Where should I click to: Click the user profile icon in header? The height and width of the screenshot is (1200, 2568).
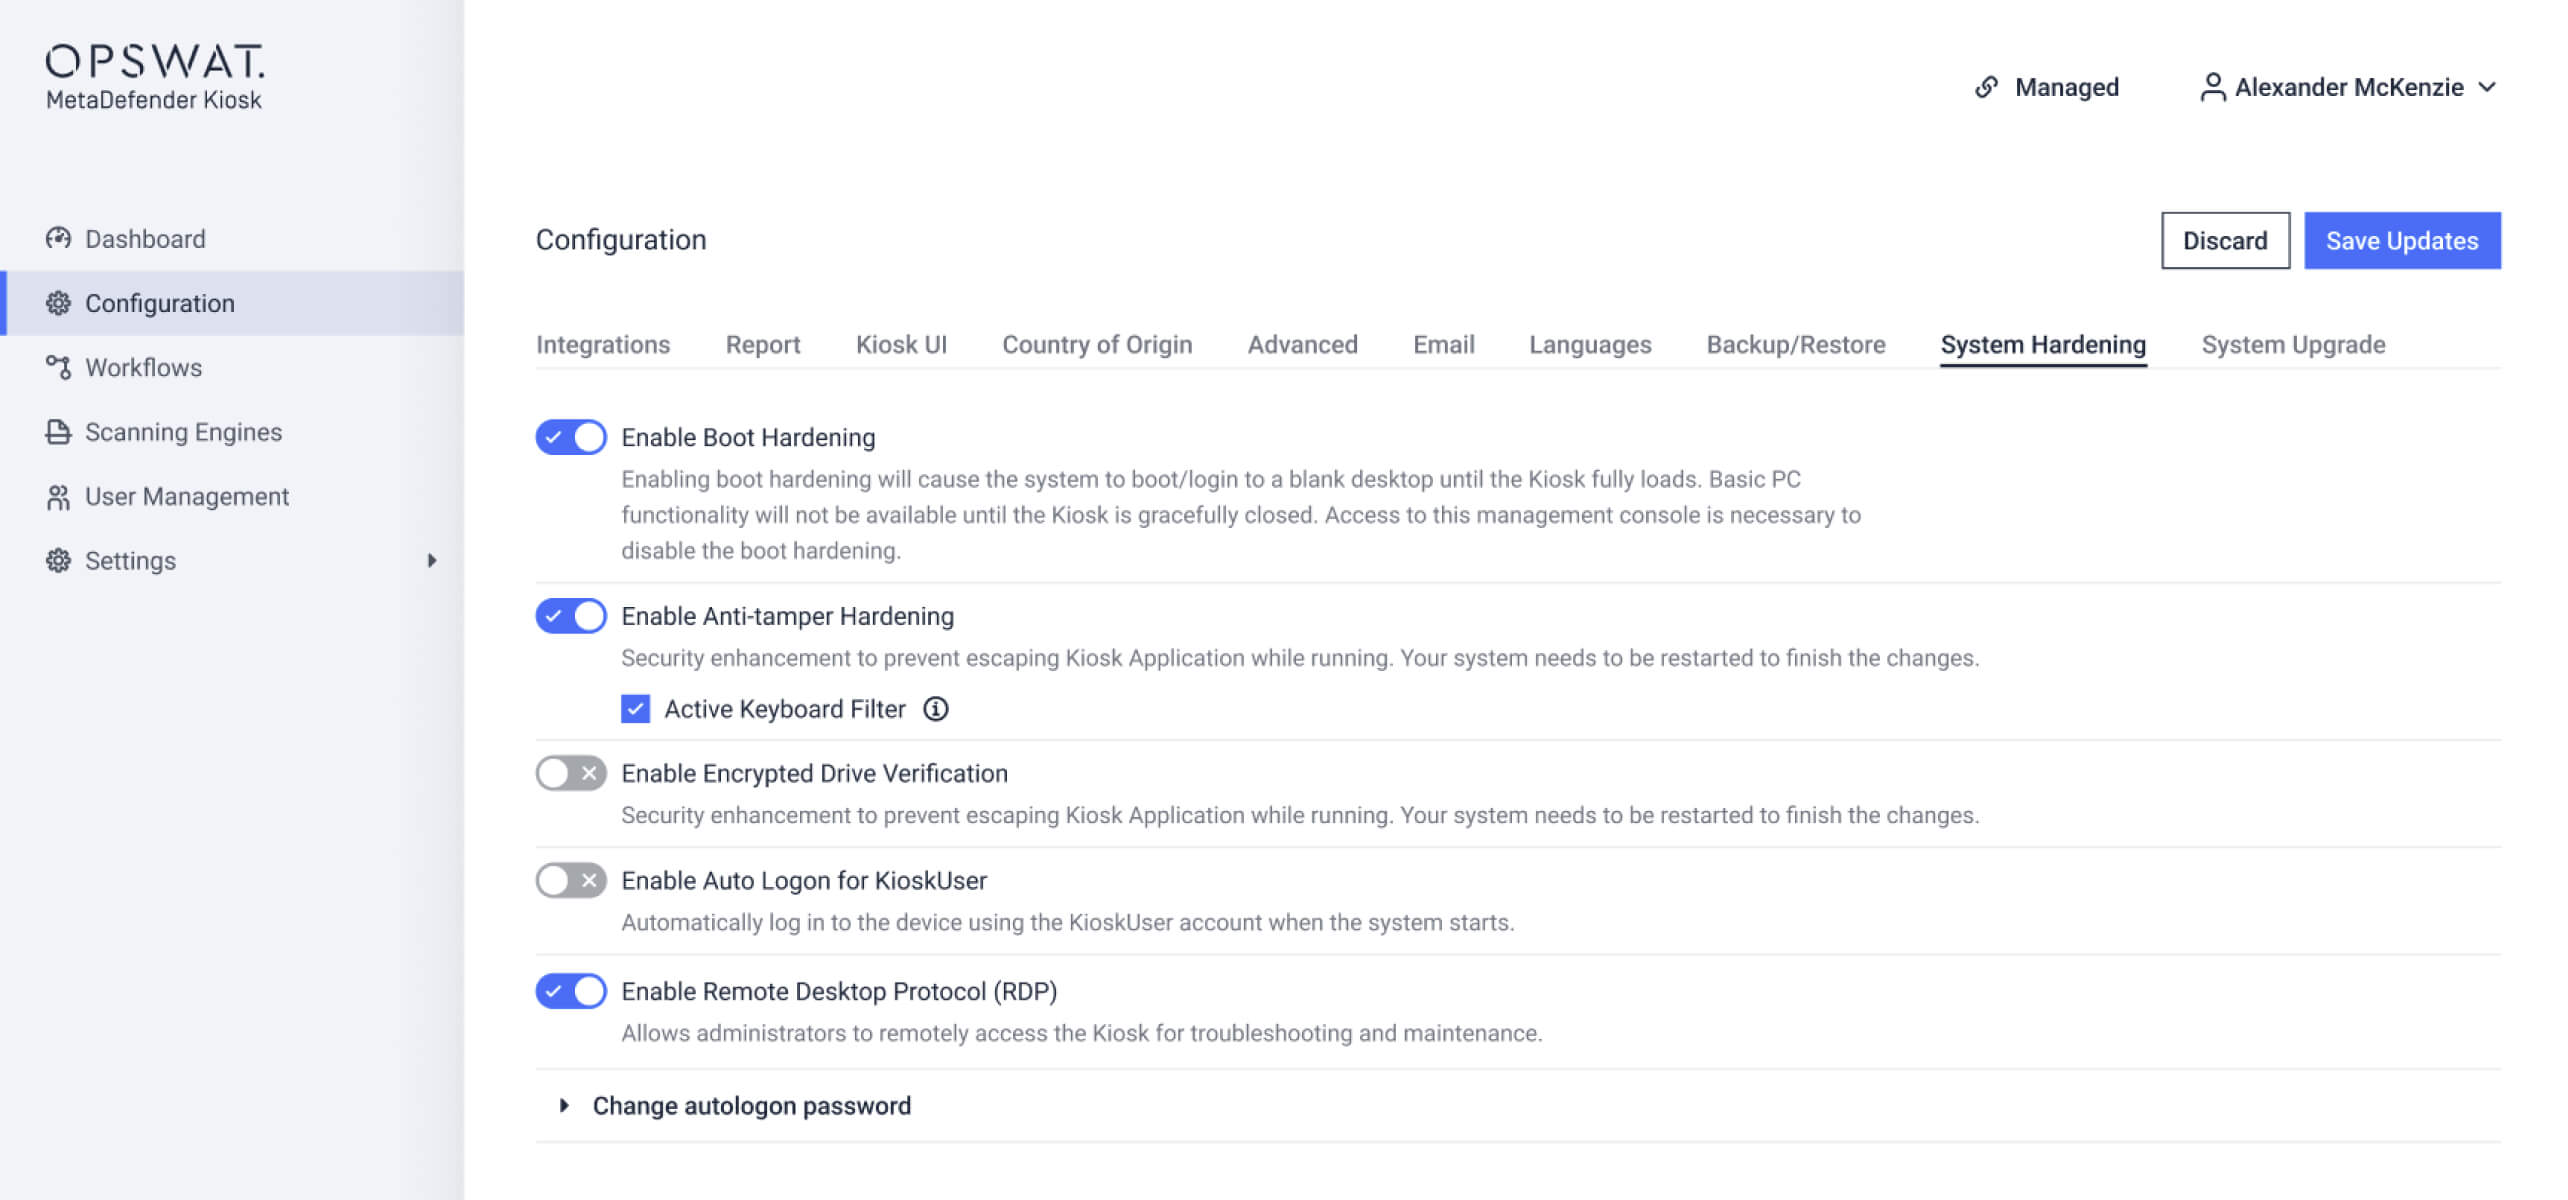2212,87
